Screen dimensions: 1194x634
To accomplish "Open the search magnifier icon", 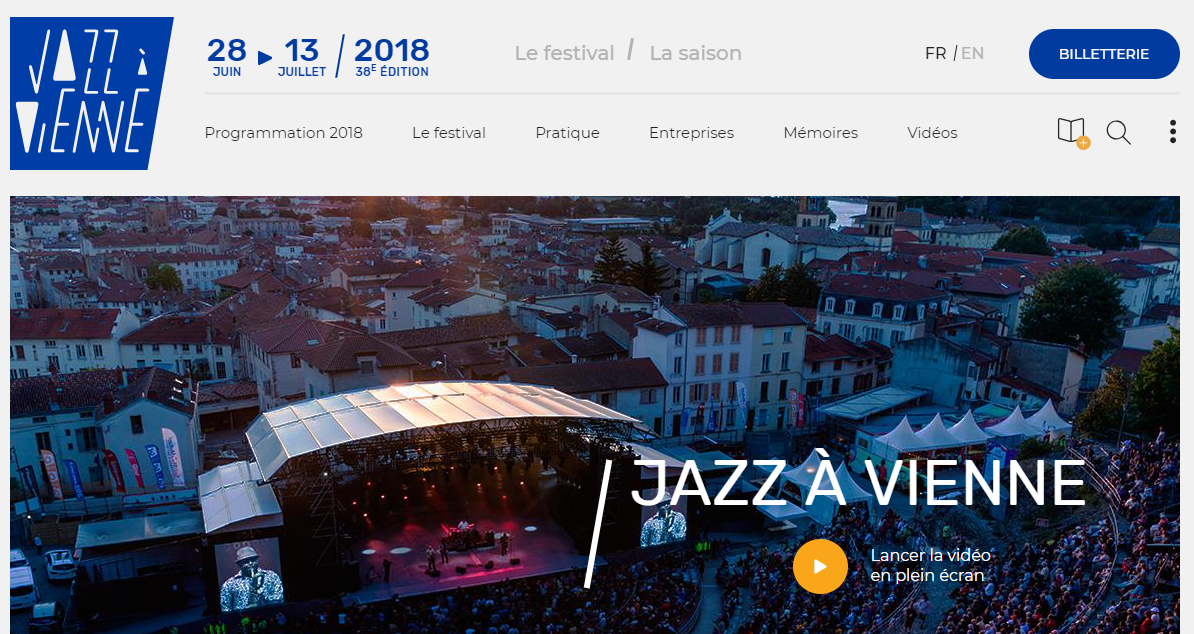I will point(1118,132).
